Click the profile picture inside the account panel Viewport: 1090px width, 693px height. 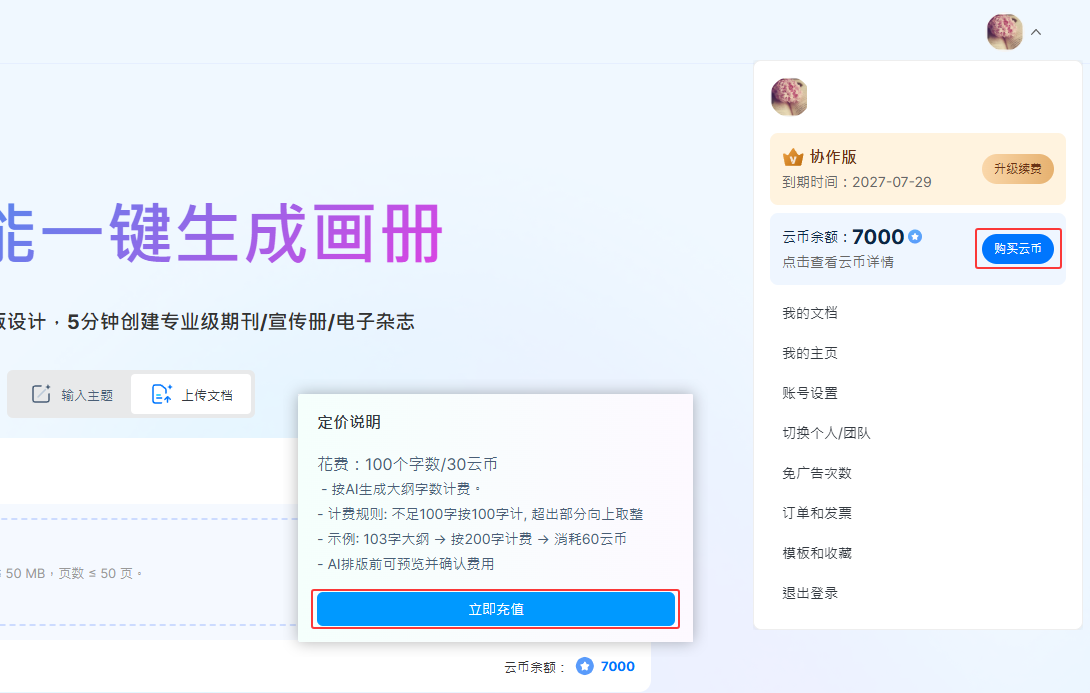[x=789, y=97]
